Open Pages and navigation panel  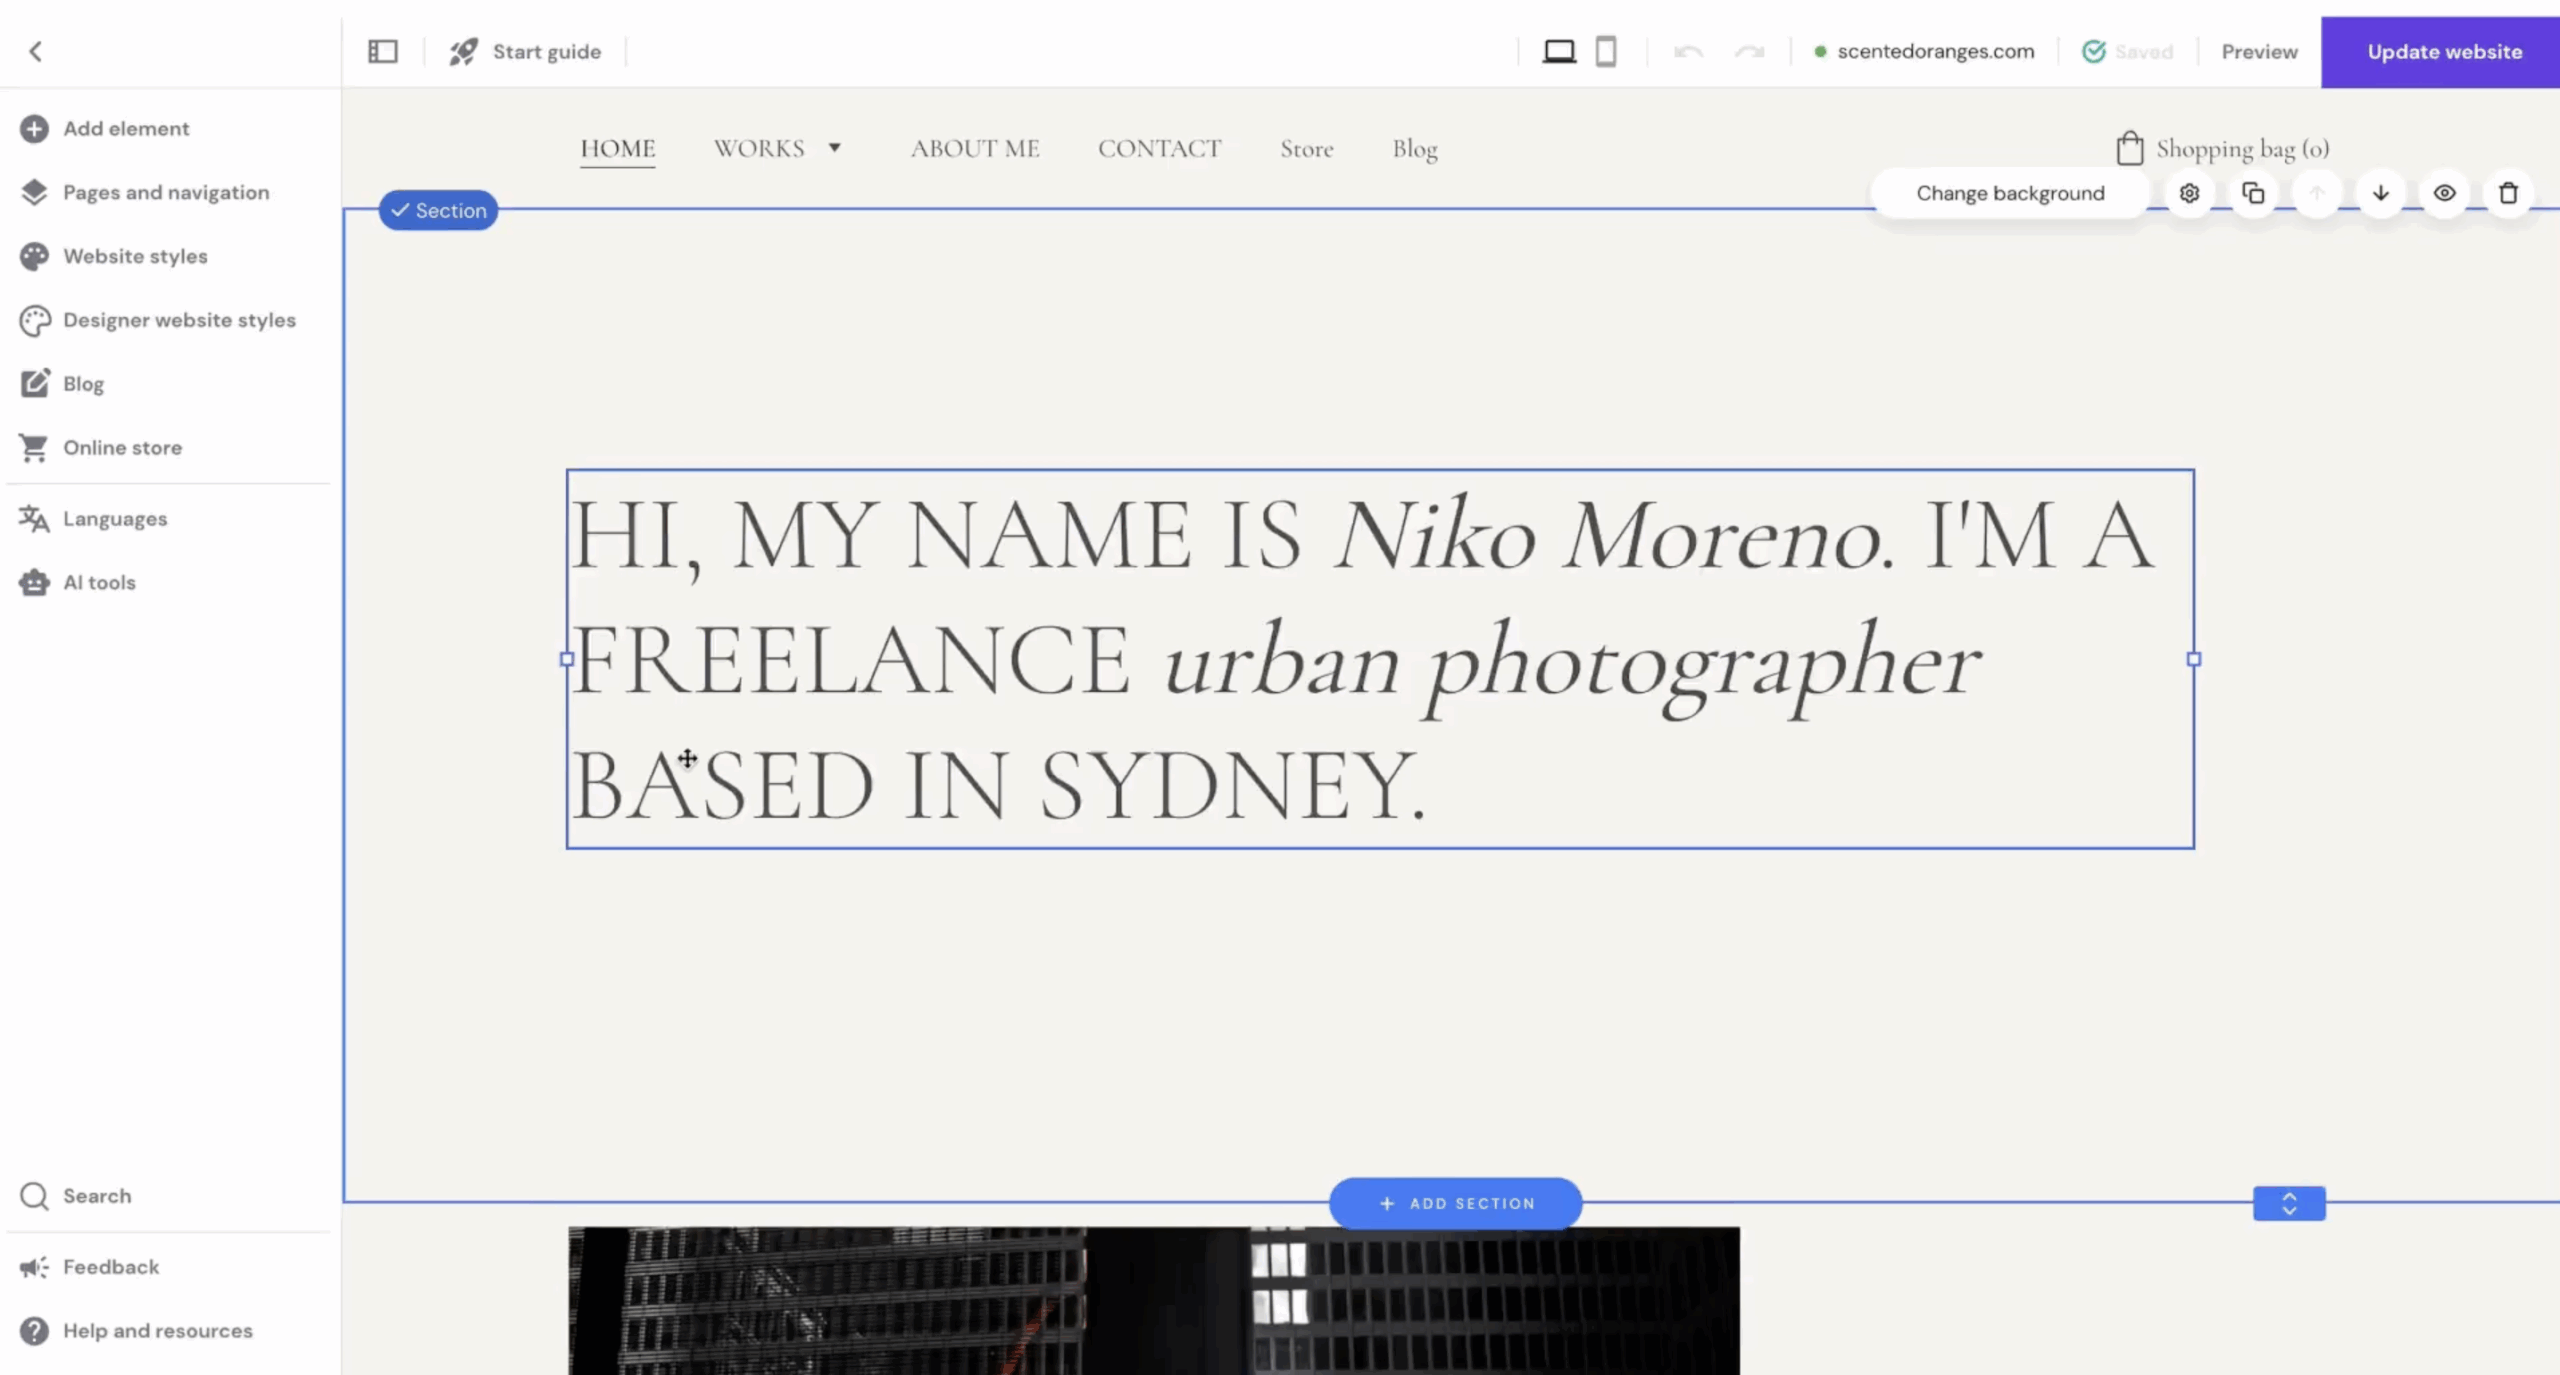coord(165,192)
